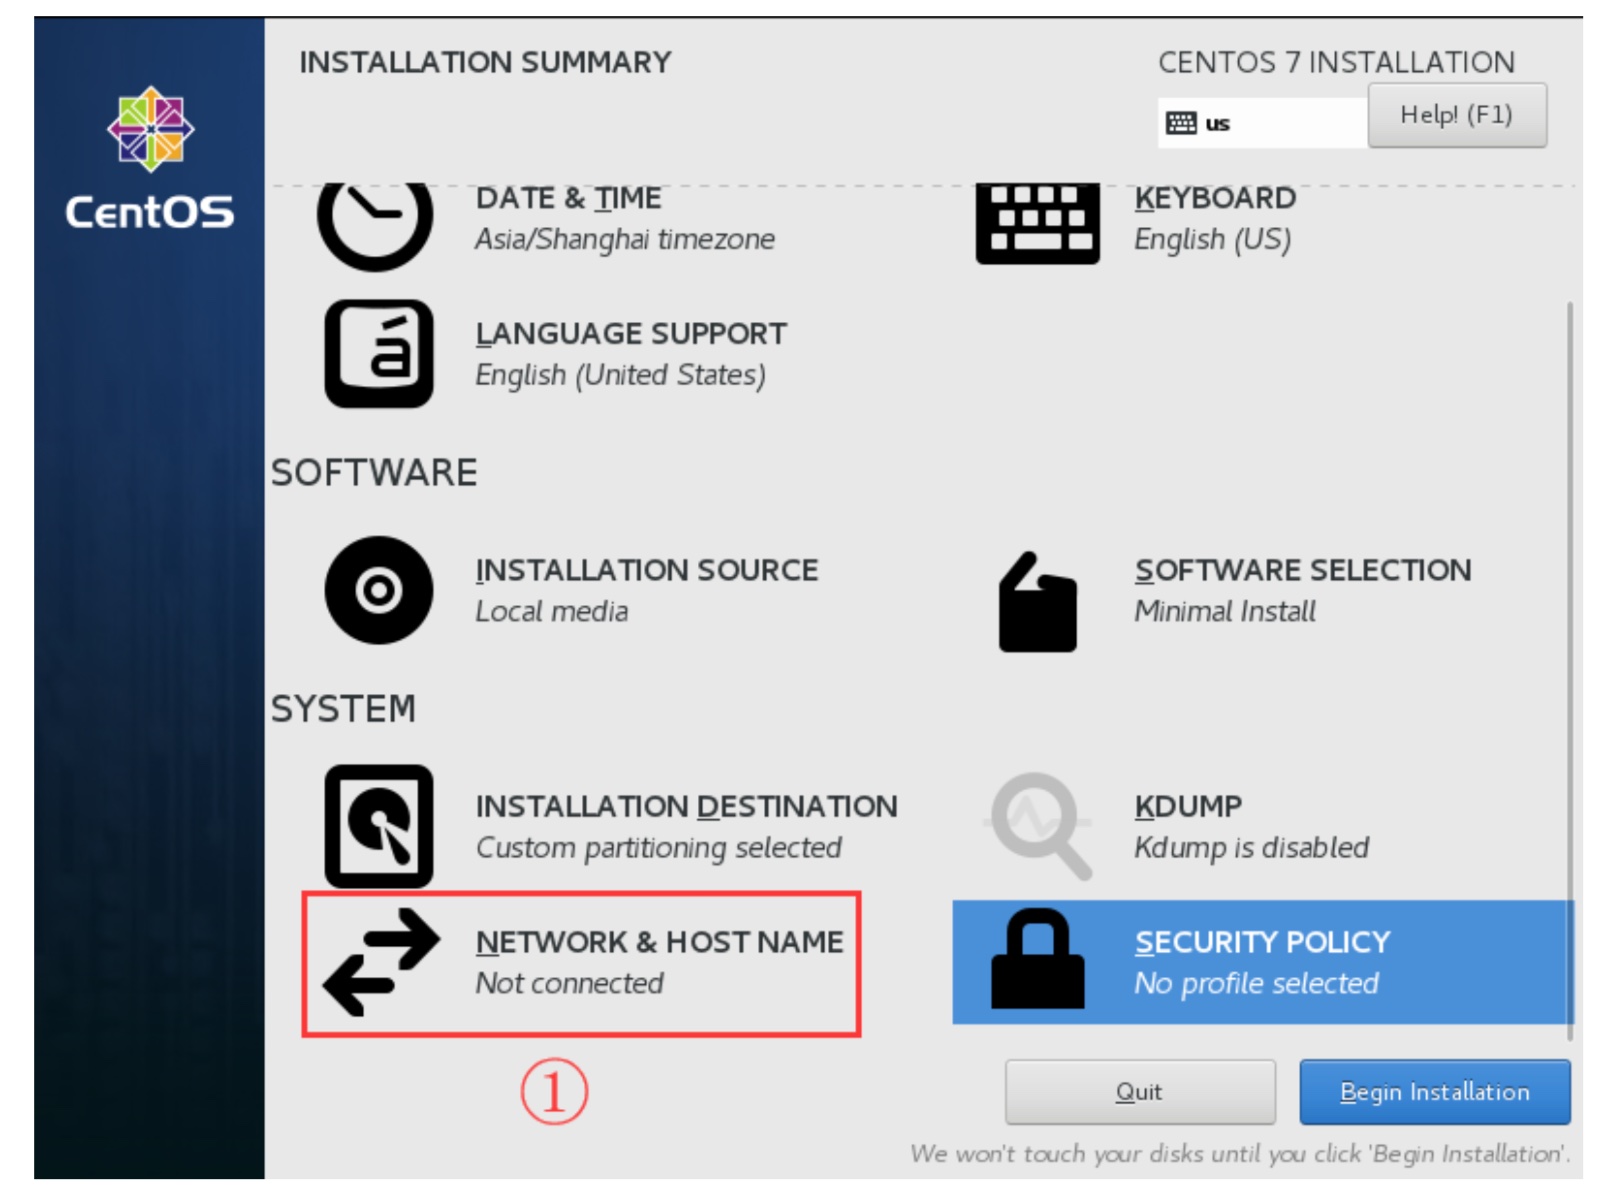The width and height of the screenshot is (1602, 1196).
Task: Click the Date & Time clock icon
Action: click(375, 222)
